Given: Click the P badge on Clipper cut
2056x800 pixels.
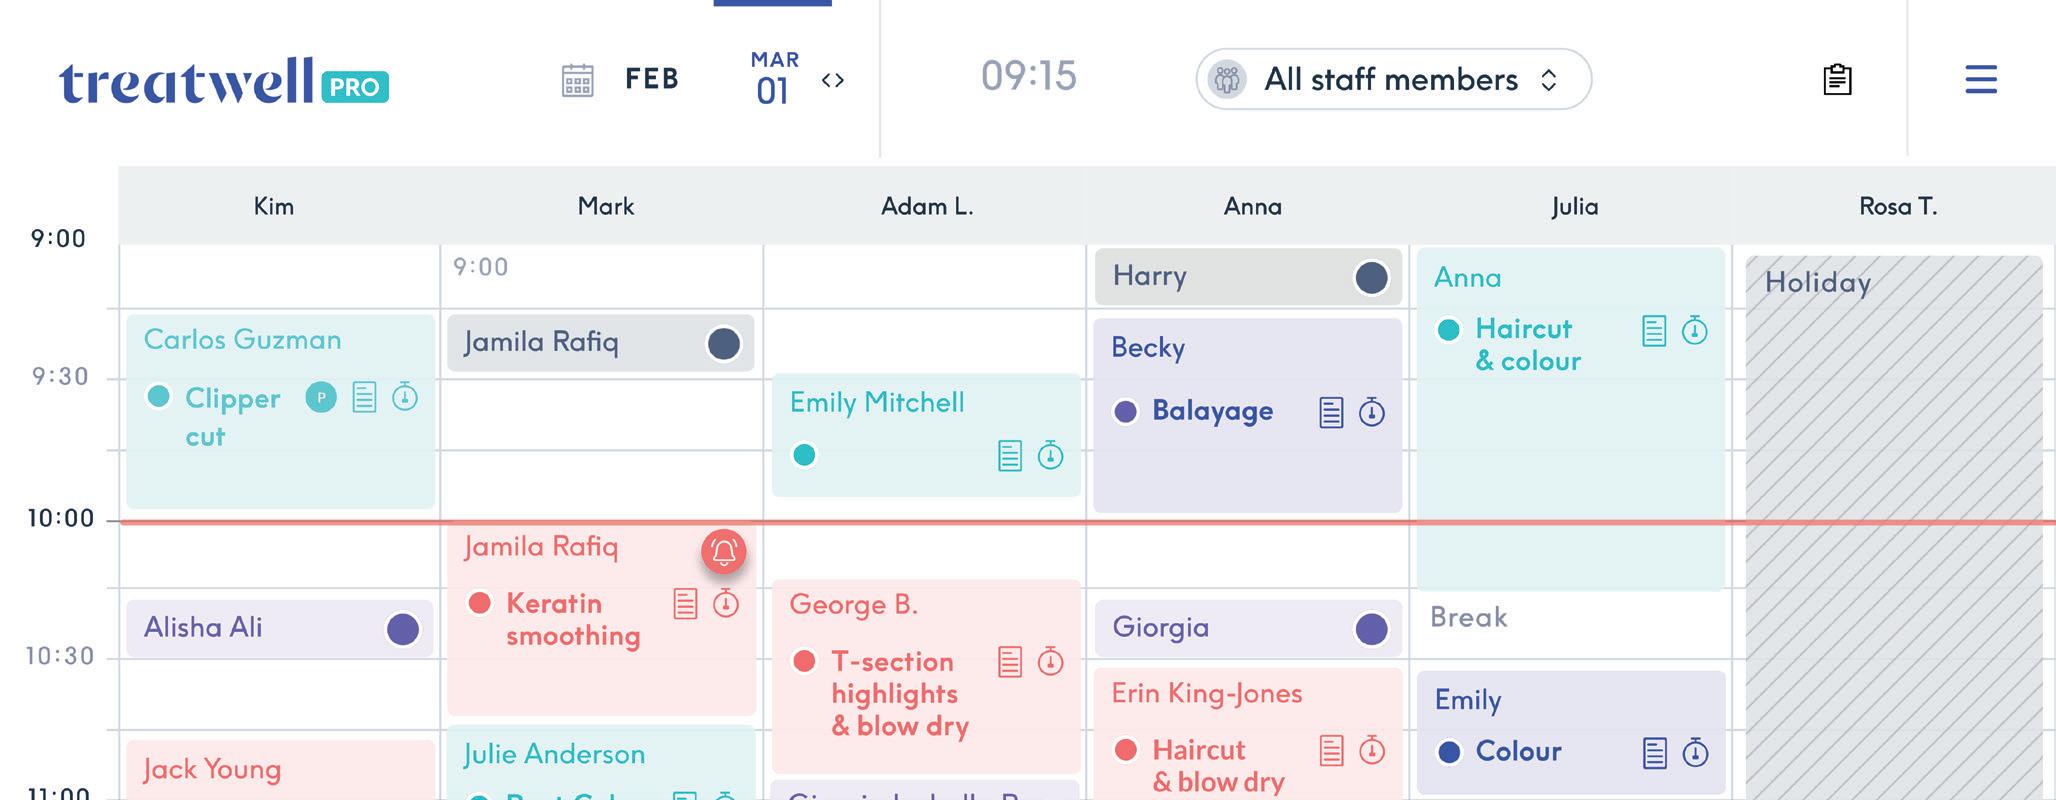Looking at the screenshot, I should (x=321, y=398).
